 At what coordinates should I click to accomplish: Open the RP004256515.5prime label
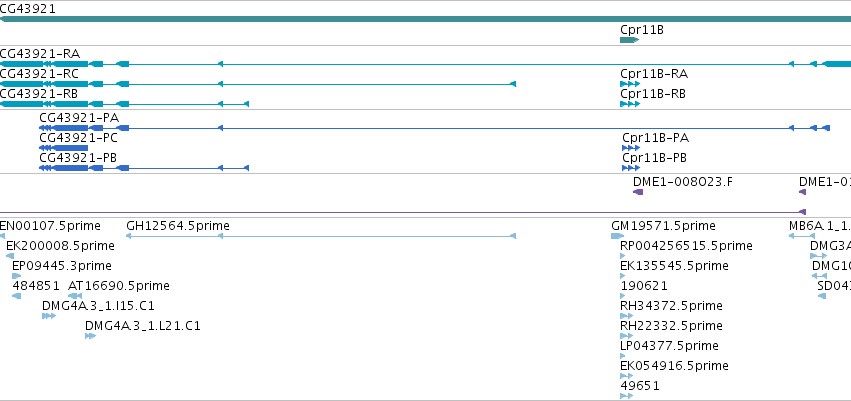[x=687, y=246]
